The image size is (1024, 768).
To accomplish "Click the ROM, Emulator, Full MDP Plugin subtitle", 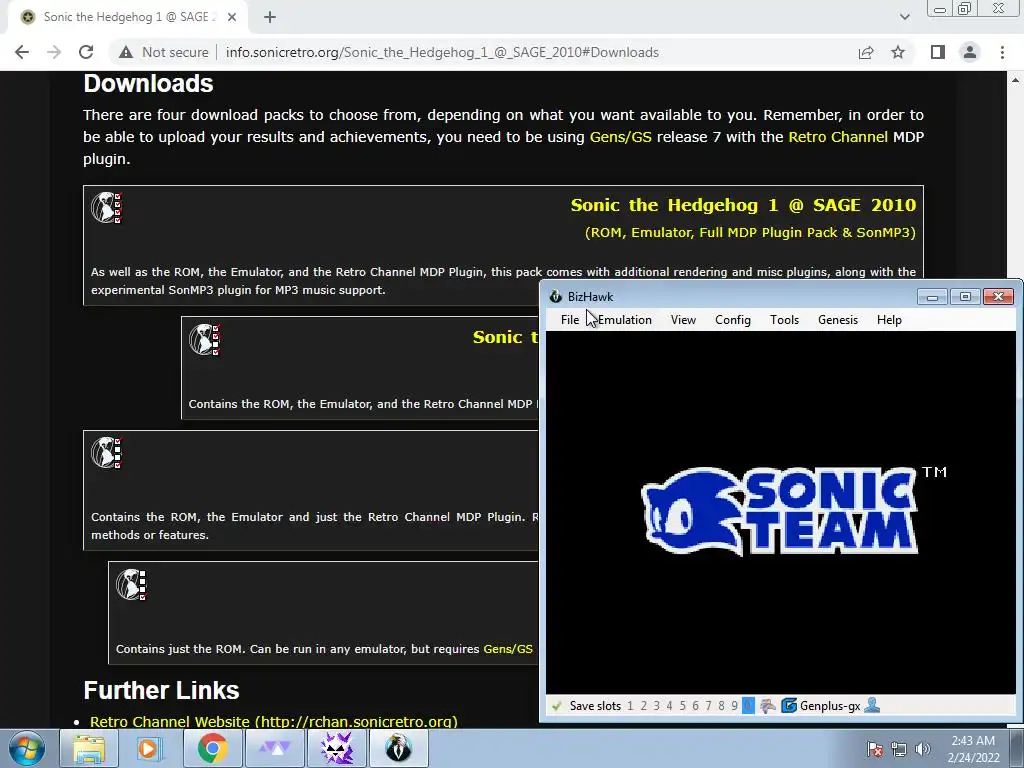I will (x=750, y=232).
